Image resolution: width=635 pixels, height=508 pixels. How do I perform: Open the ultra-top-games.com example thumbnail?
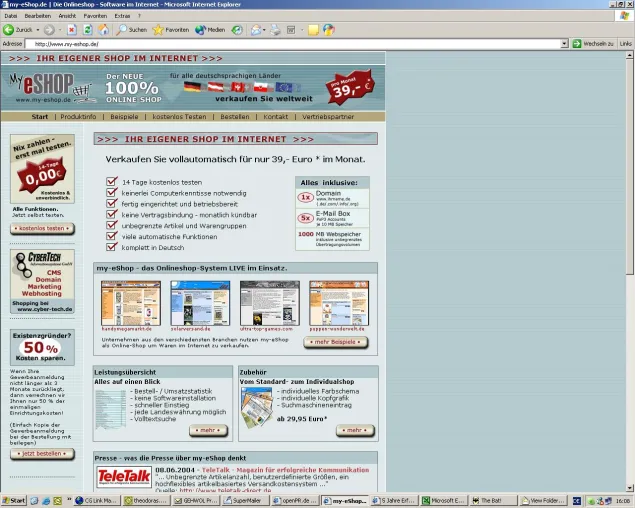click(270, 303)
